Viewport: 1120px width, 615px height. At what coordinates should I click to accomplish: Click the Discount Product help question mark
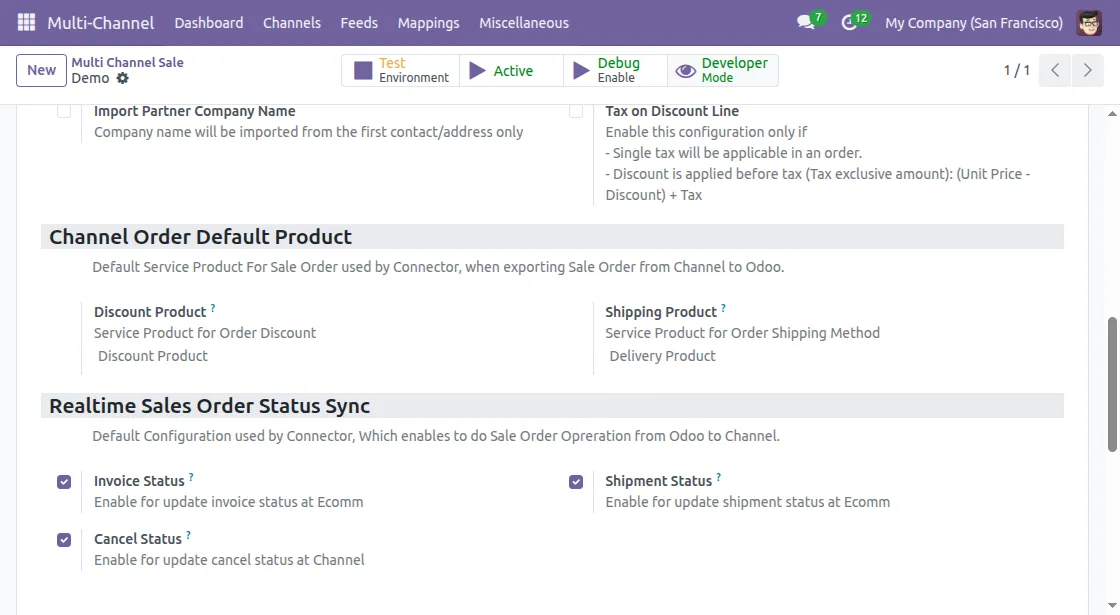pos(213,308)
